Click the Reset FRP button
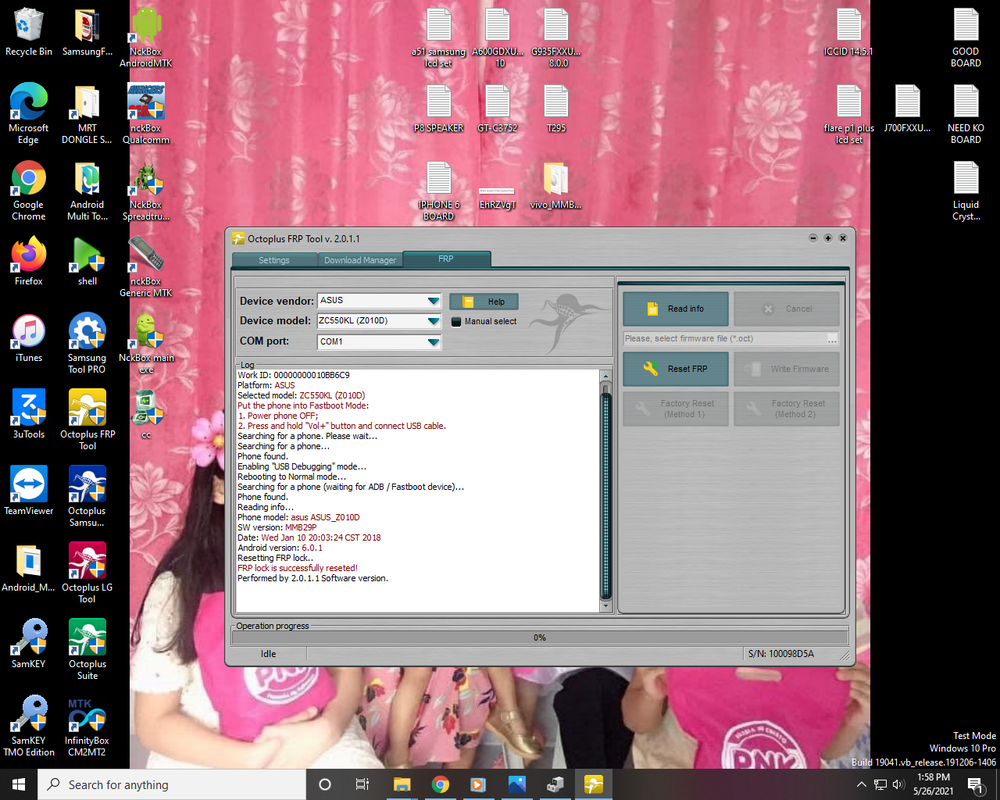The width and height of the screenshot is (1000, 800). coord(675,369)
